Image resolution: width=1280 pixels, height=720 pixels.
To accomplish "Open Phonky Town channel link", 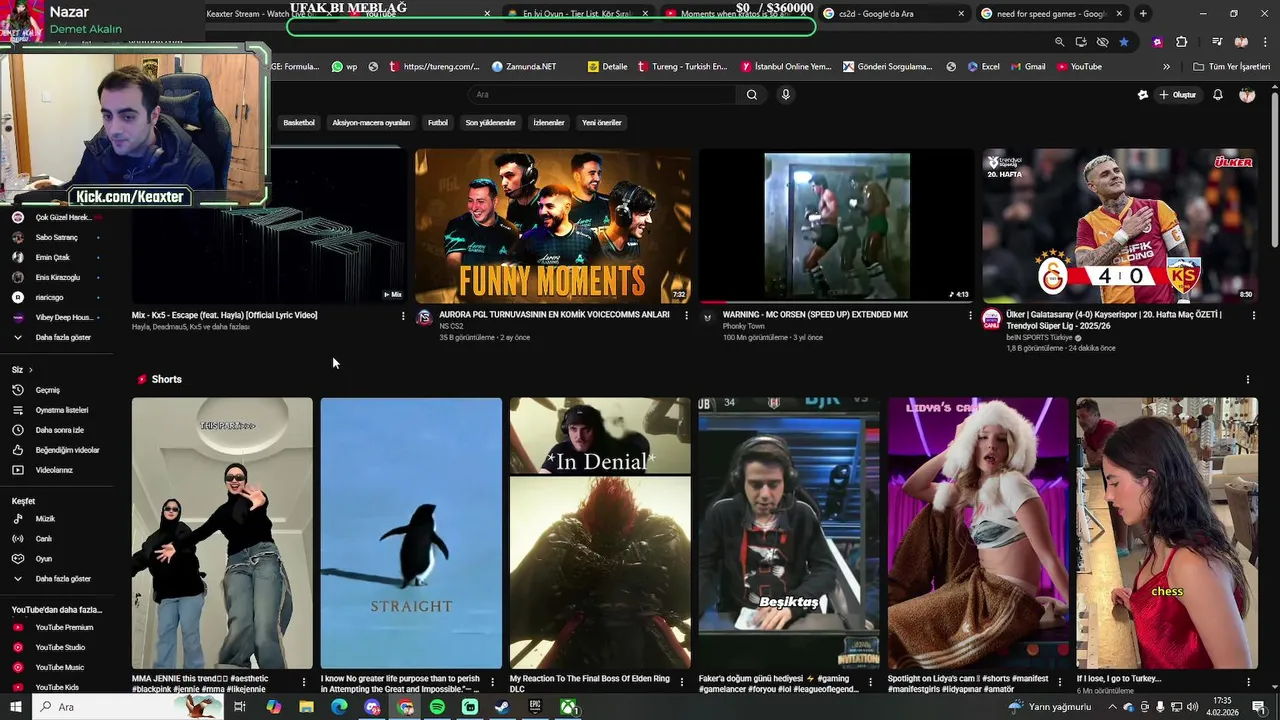I will point(743,327).
